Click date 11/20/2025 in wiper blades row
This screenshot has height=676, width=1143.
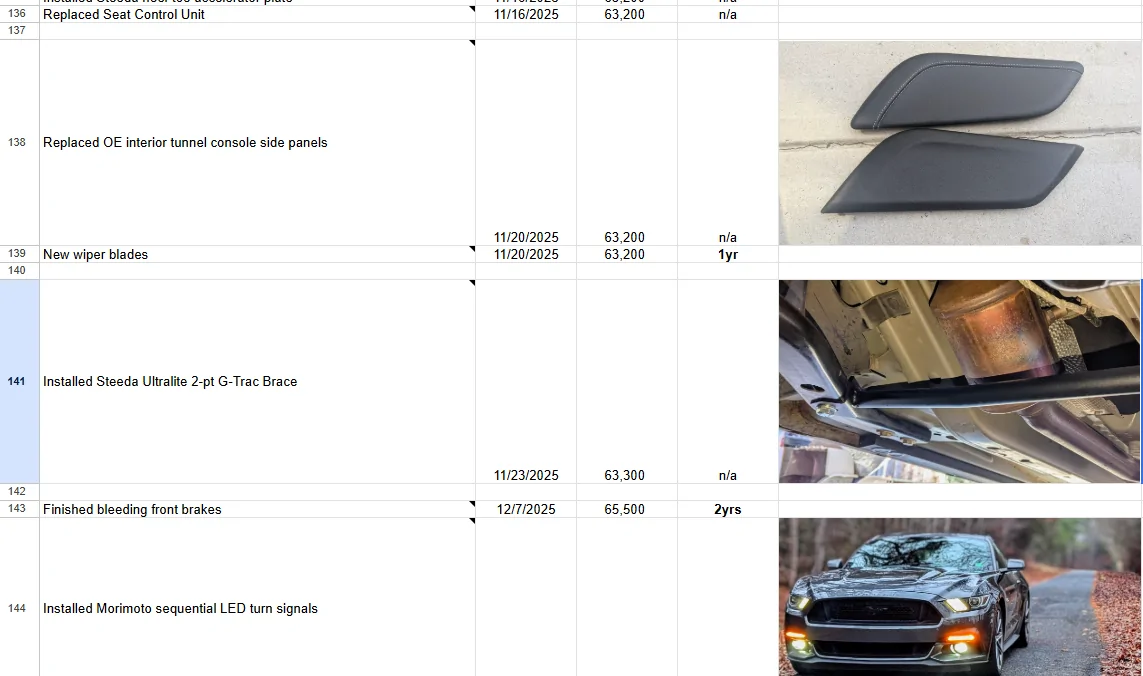(526, 255)
